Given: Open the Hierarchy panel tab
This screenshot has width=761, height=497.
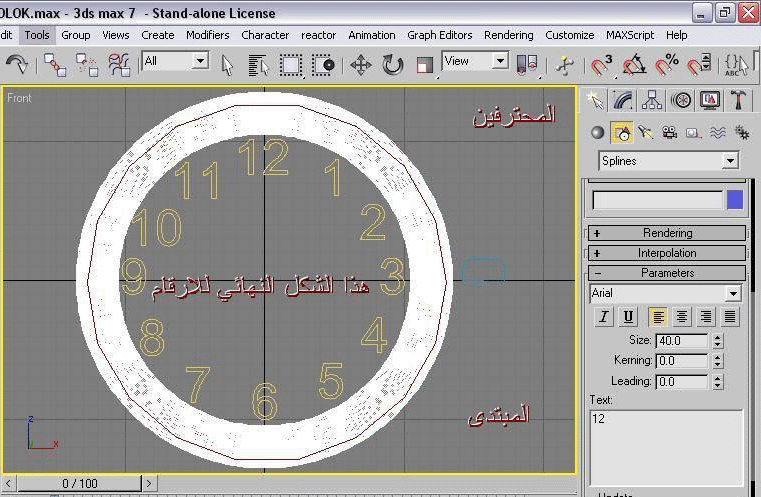Looking at the screenshot, I should (x=652, y=100).
